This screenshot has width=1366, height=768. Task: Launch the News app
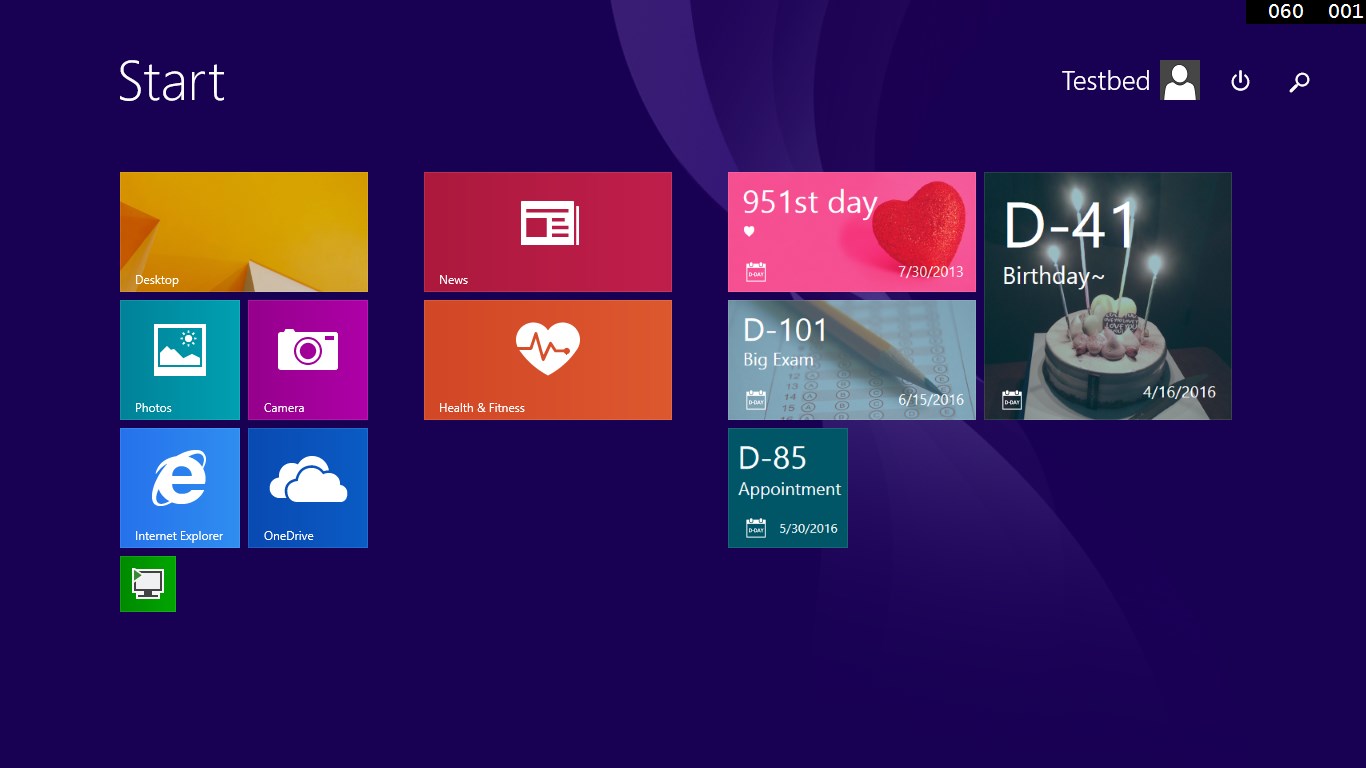[x=548, y=231]
